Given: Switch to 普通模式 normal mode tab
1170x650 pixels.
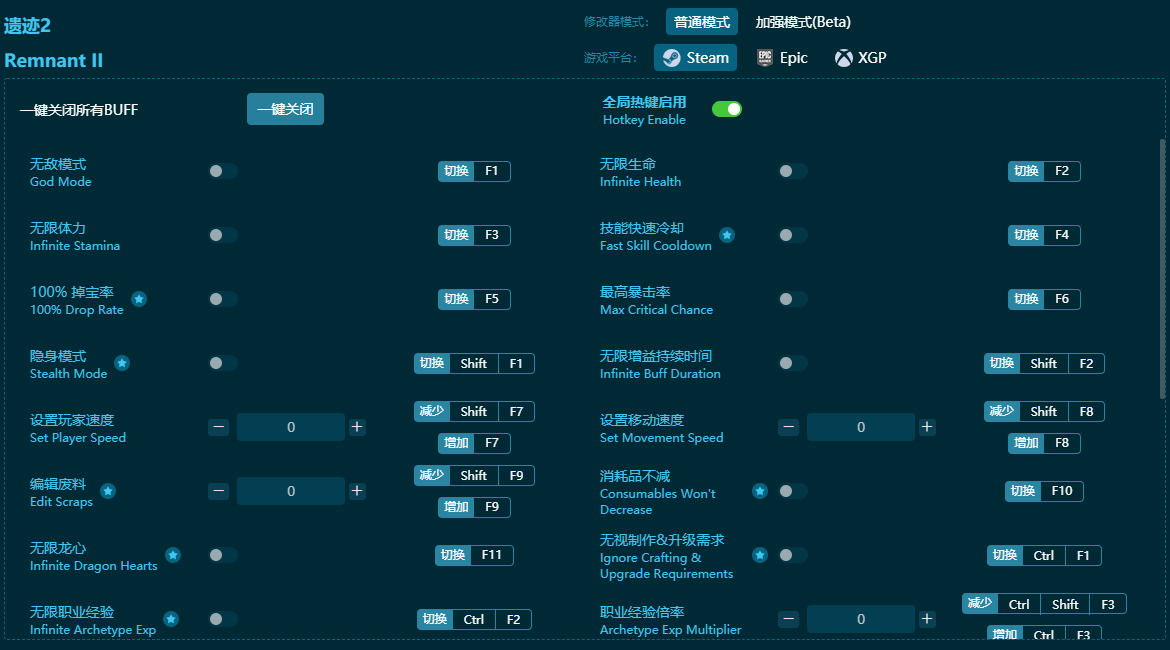Looking at the screenshot, I should 702,22.
